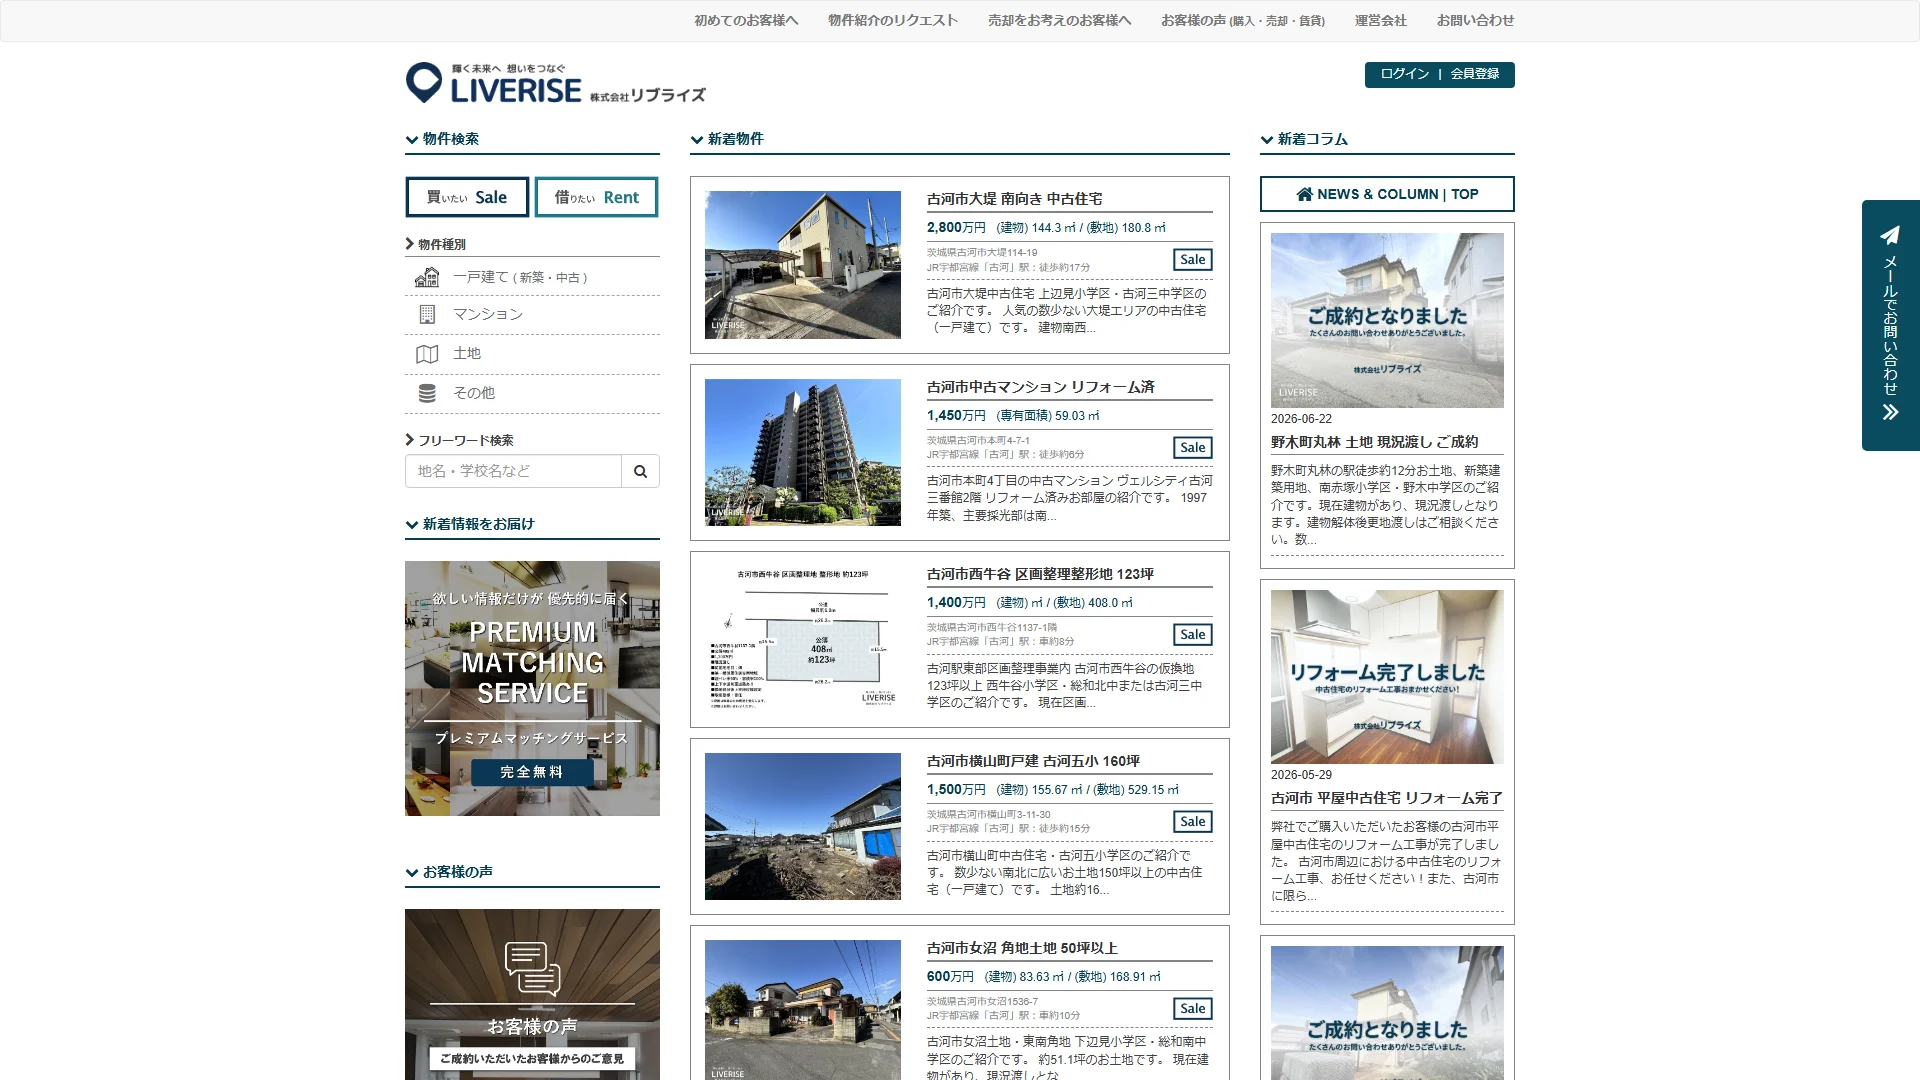Click the free-word search input field

pos(513,471)
